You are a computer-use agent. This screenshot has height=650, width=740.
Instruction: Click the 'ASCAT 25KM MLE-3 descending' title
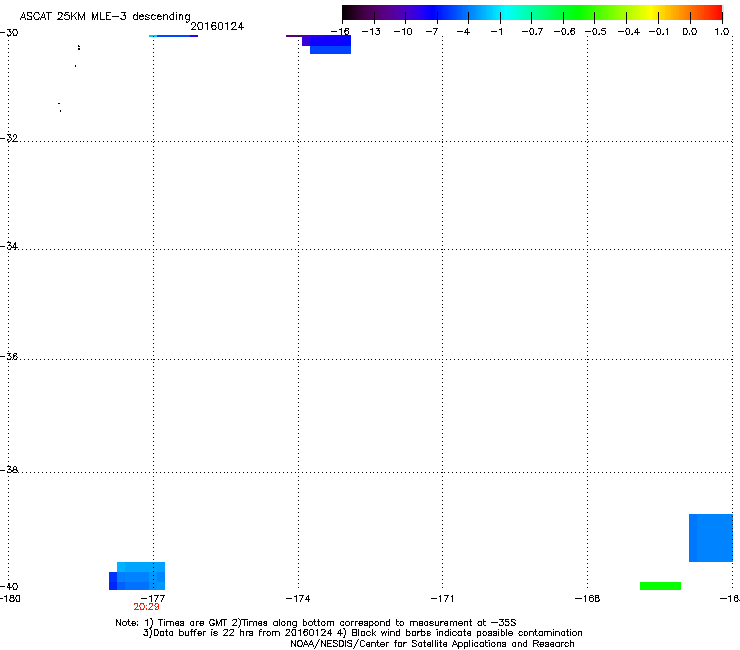pyautogui.click(x=105, y=16)
